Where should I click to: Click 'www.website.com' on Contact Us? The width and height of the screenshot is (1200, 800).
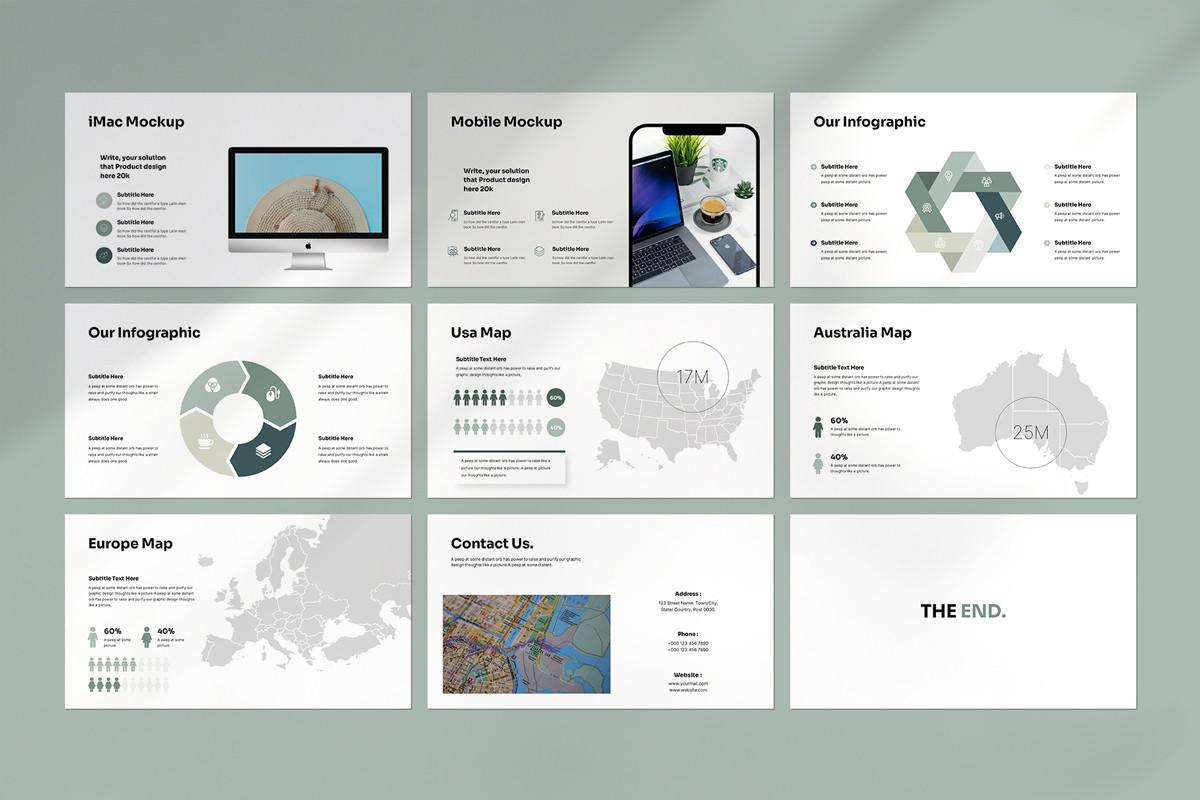pyautogui.click(x=688, y=691)
